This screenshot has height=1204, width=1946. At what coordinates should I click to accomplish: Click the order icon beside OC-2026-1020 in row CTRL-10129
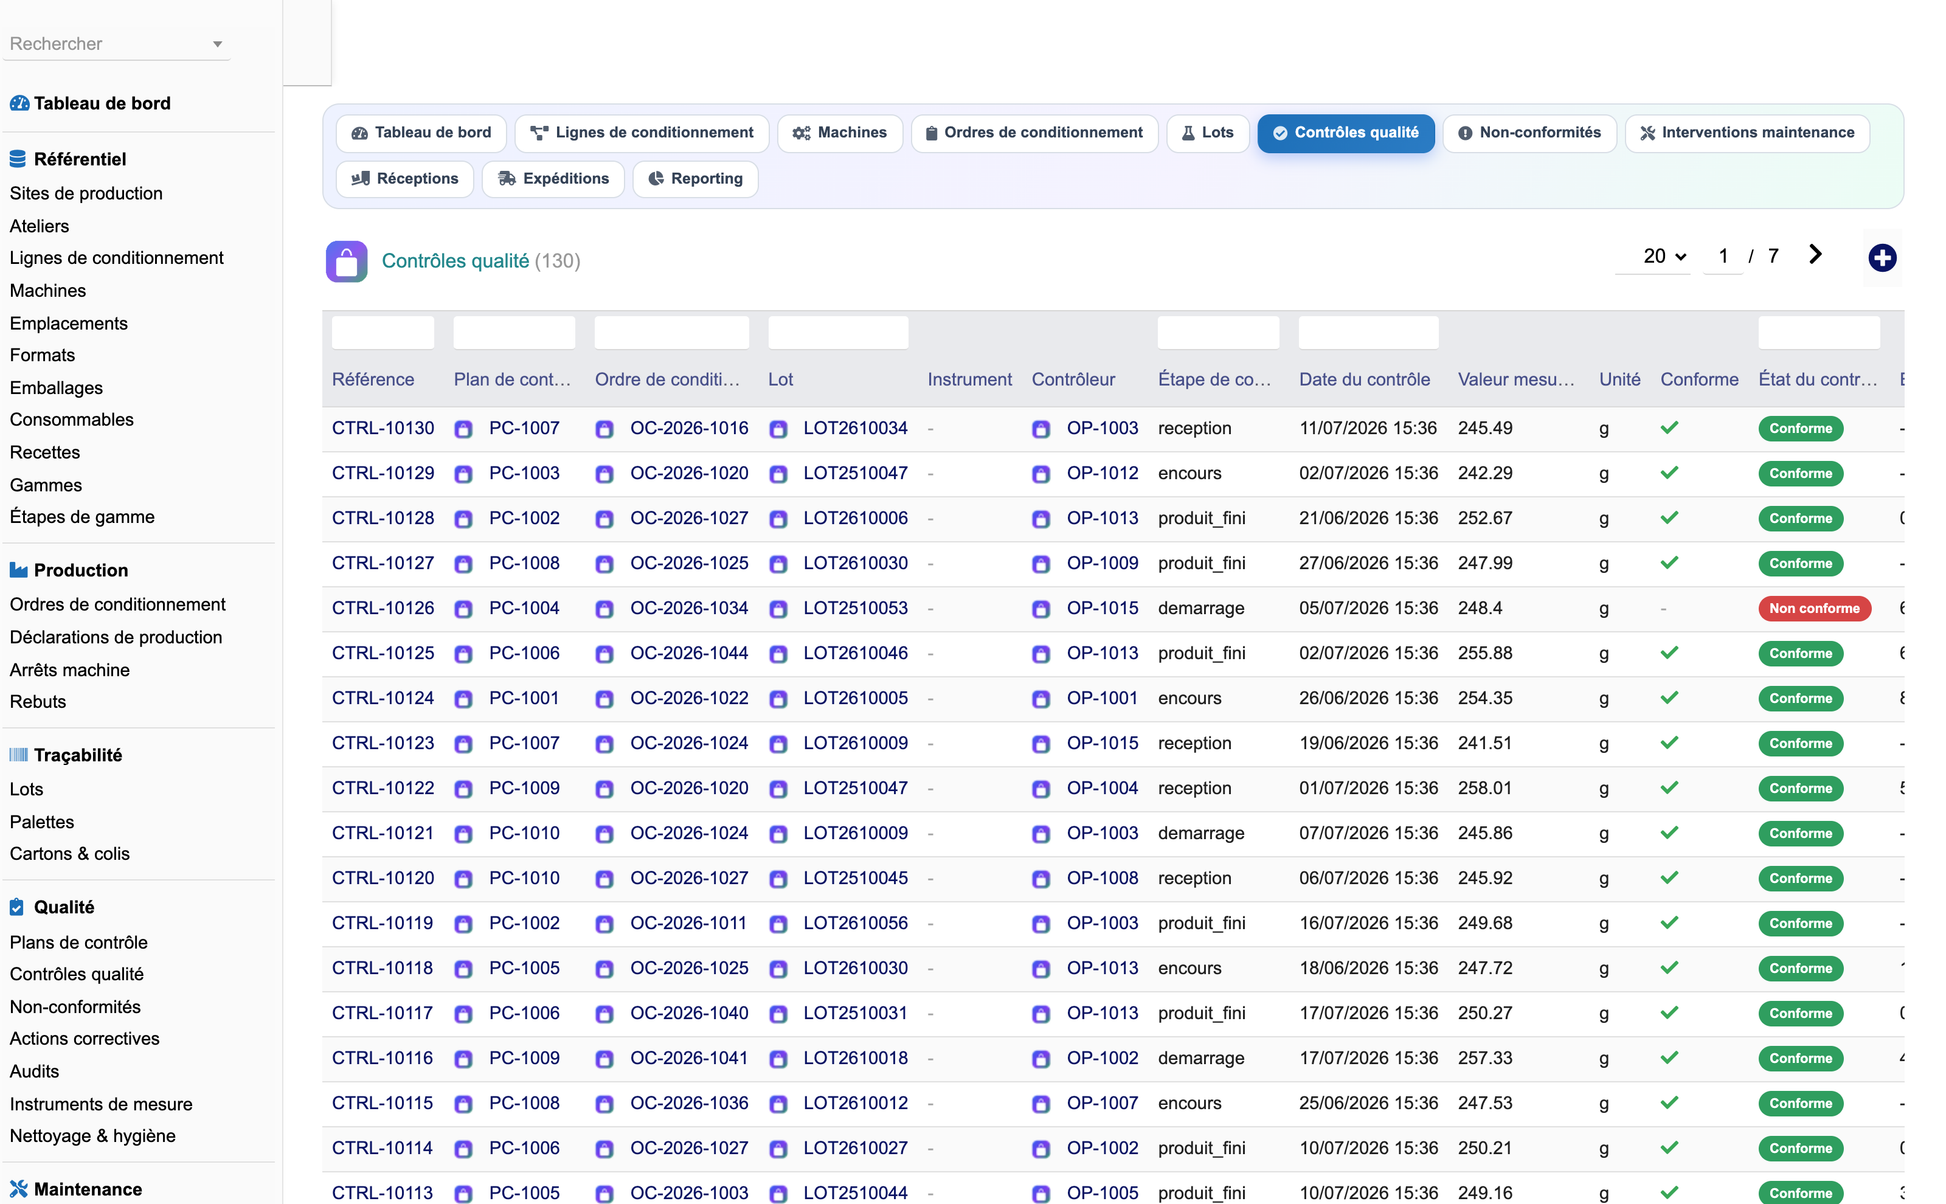pos(604,474)
